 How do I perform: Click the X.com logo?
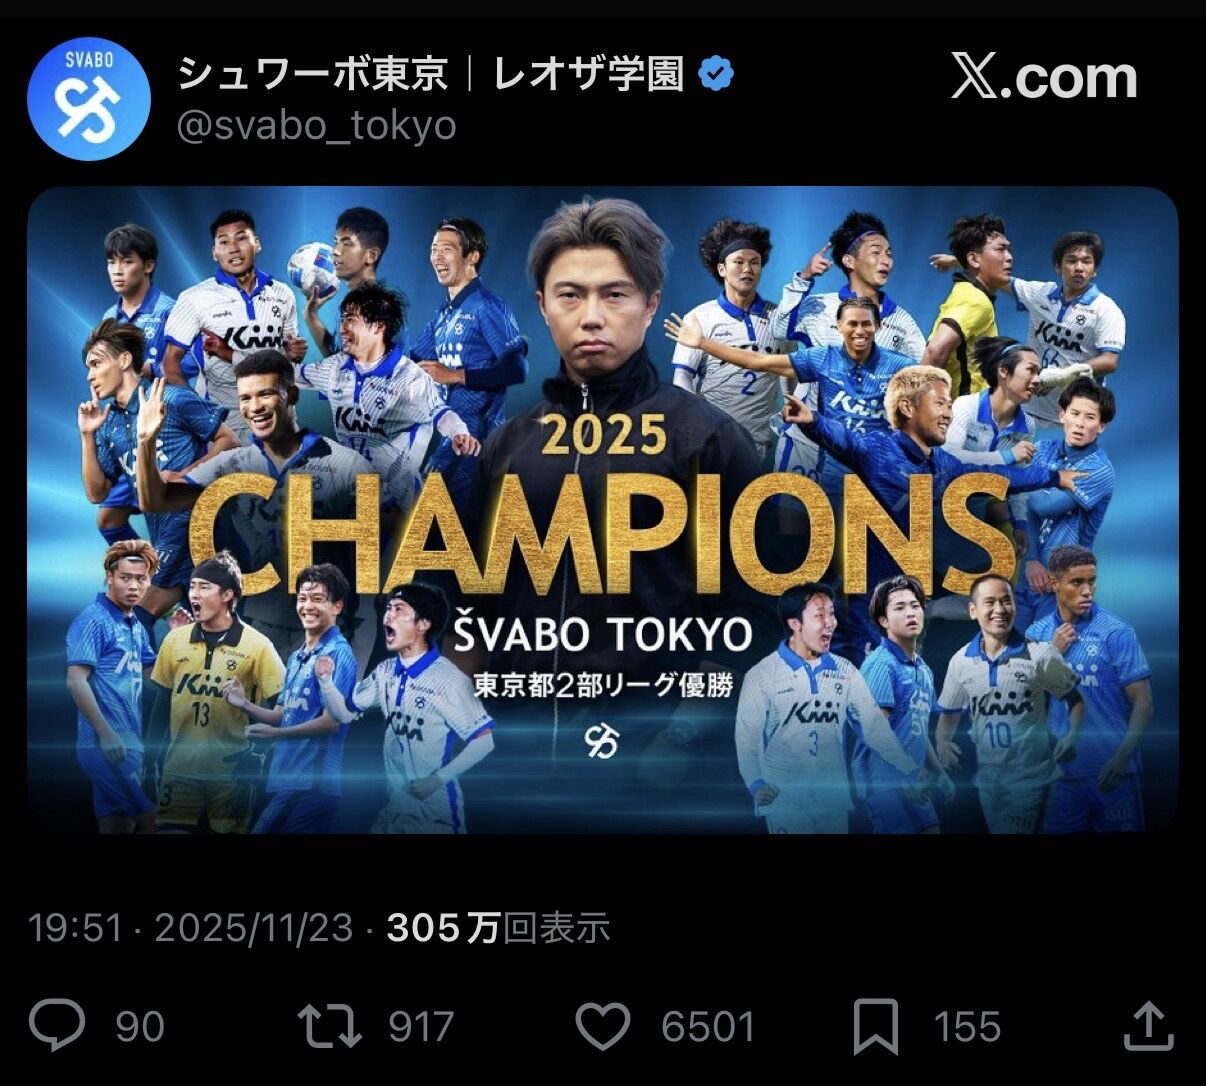tap(1044, 77)
